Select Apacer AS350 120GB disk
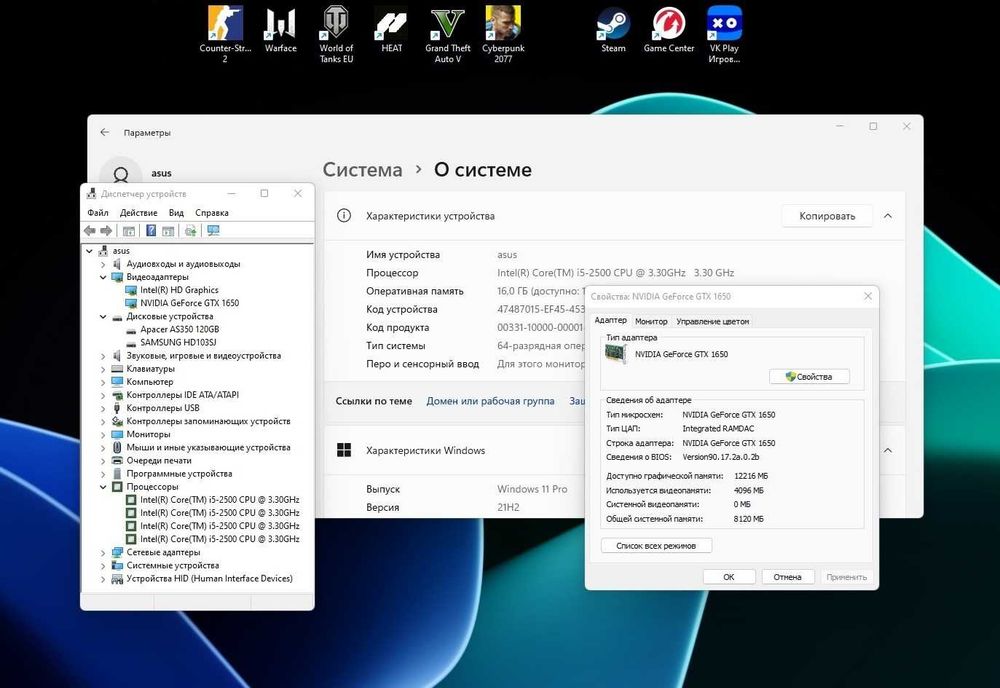Screen dimensions: 1000x688 (179, 329)
